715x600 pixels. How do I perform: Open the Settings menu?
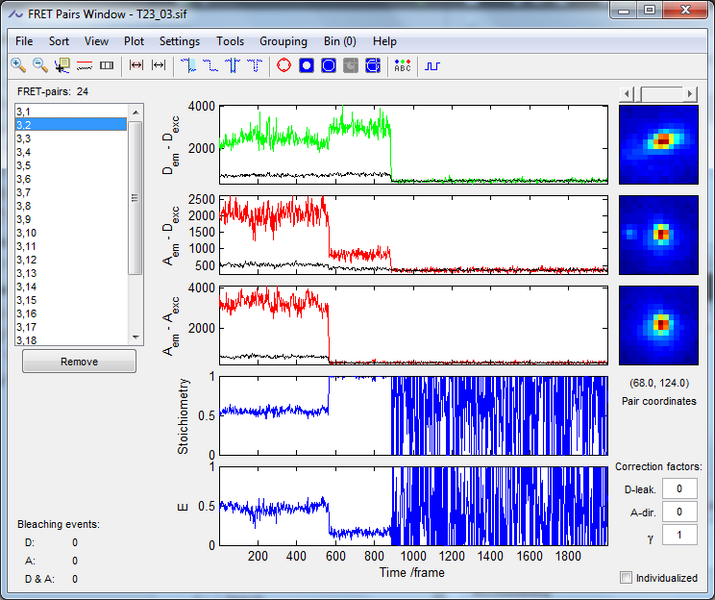point(179,41)
